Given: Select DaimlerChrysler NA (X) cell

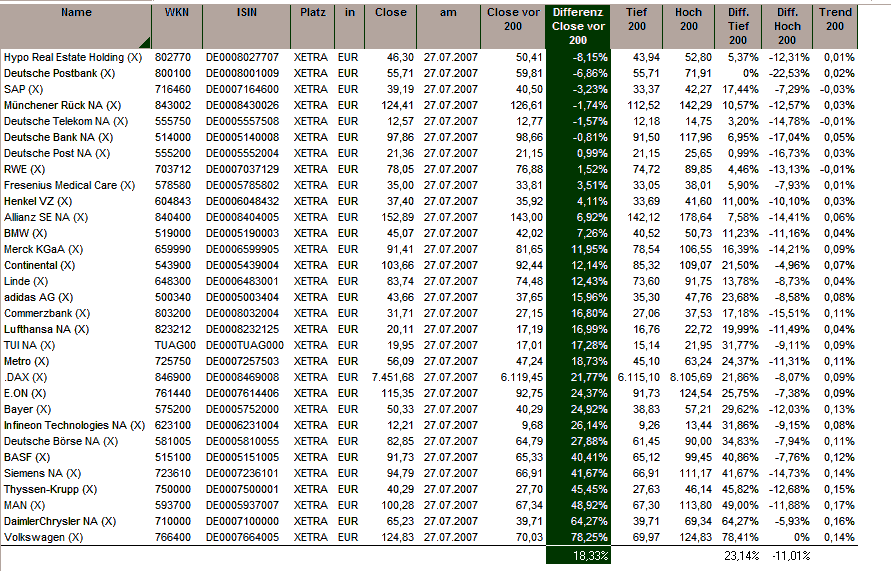Looking at the screenshot, I should [x=60, y=521].
